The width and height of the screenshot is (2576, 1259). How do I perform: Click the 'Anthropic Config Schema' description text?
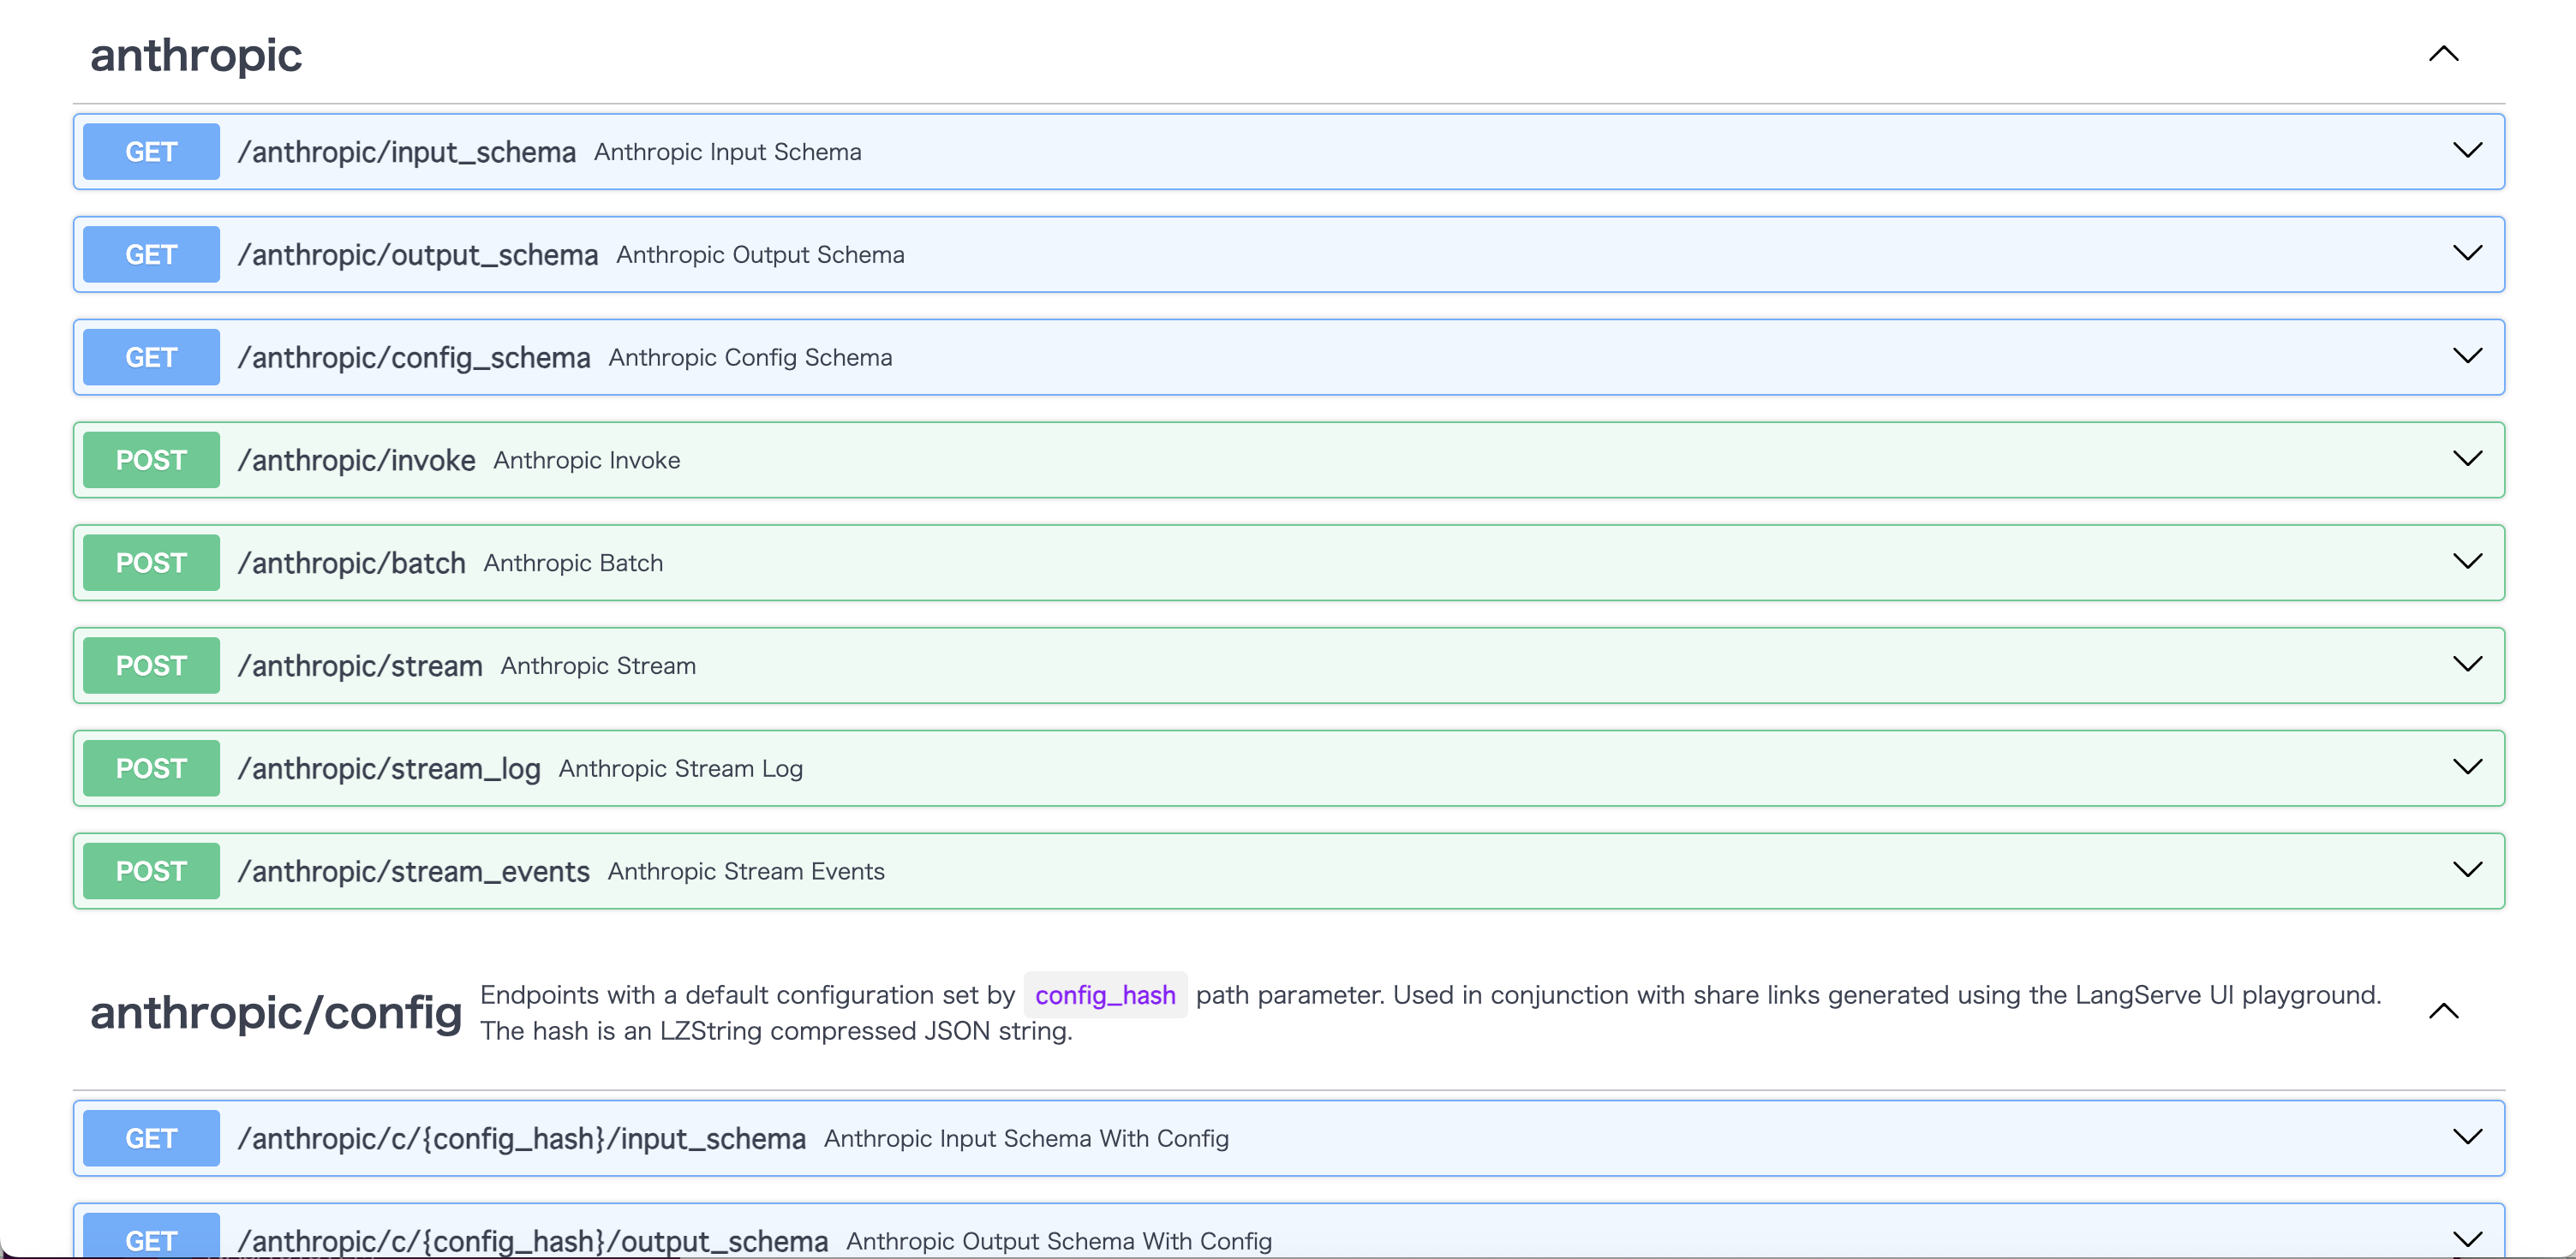750,358
